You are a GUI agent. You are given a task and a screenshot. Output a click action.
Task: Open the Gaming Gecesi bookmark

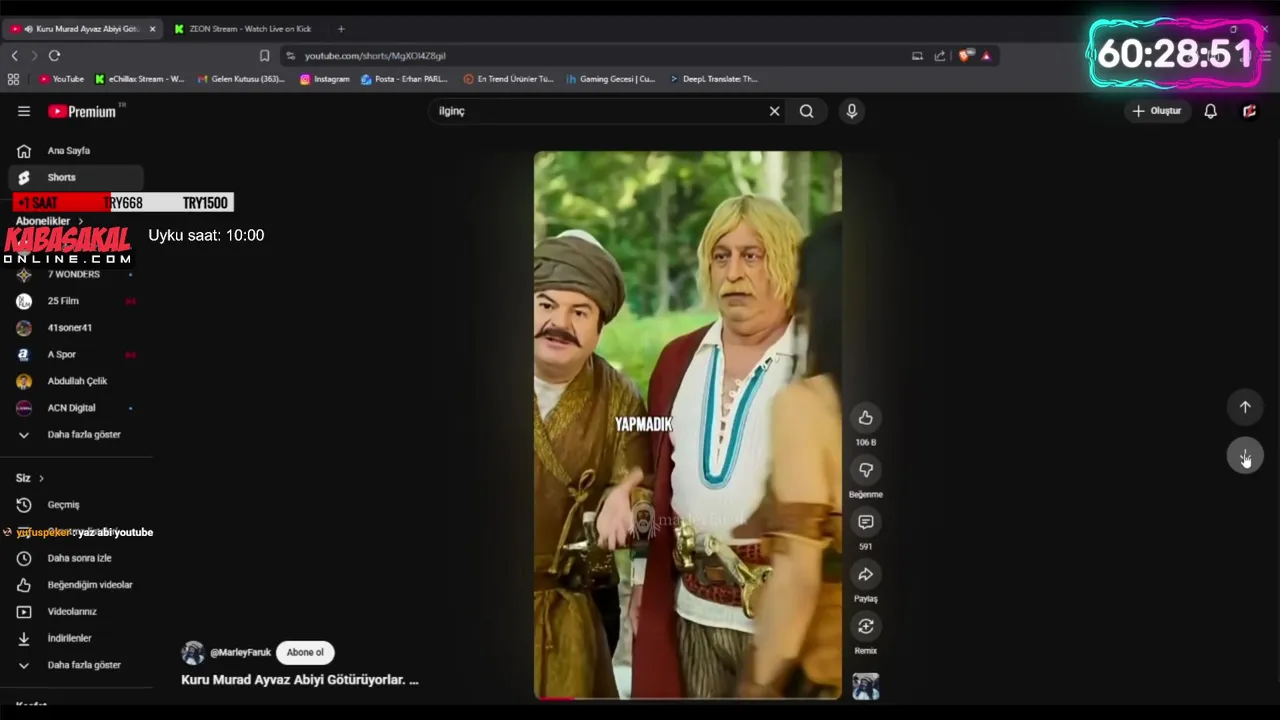[611, 79]
